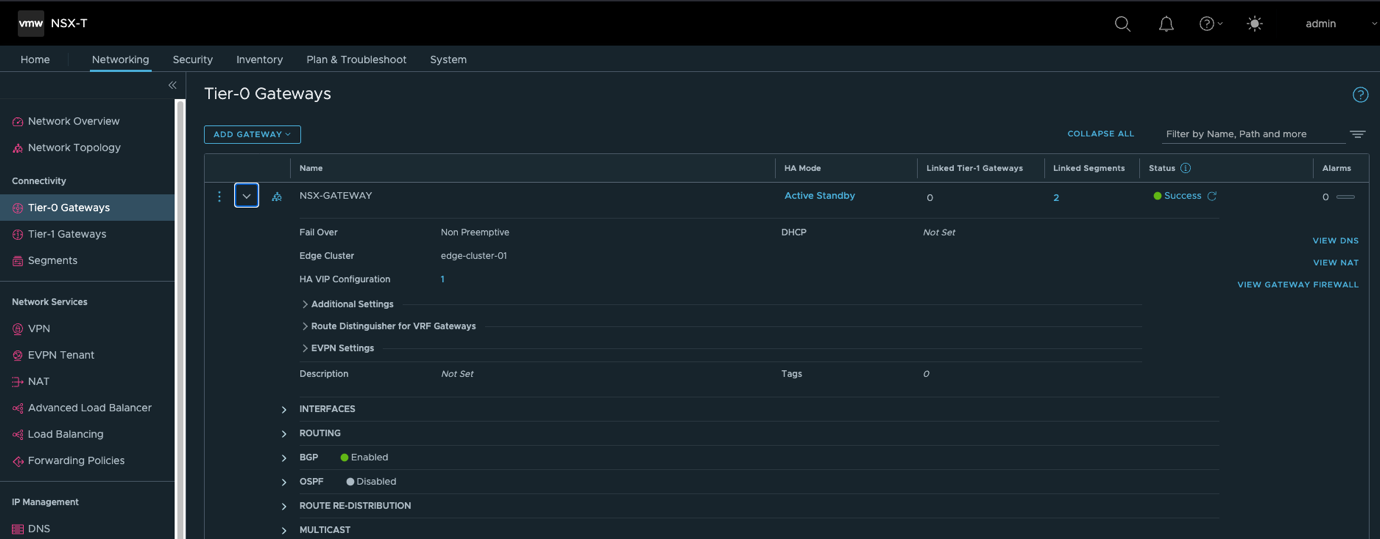
Task: Click the alarms severity bar for NSX-GATEWAY
Action: [1346, 197]
